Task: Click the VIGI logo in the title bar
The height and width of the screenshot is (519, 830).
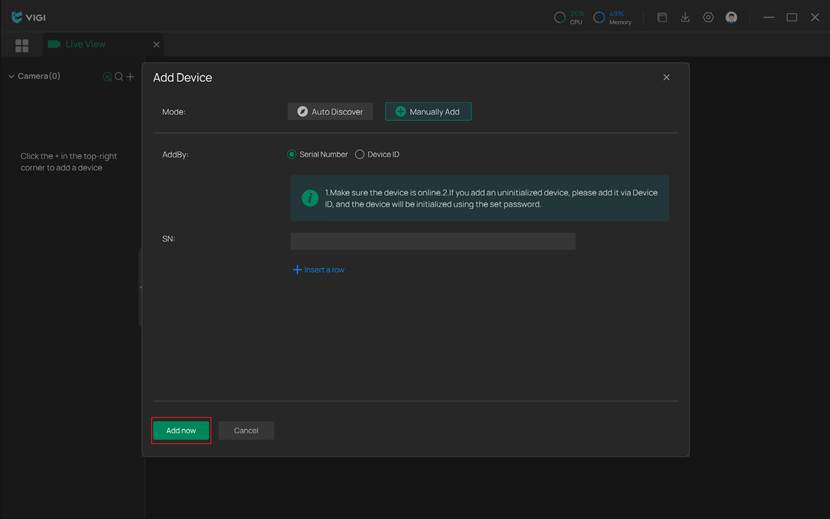Action: point(29,17)
